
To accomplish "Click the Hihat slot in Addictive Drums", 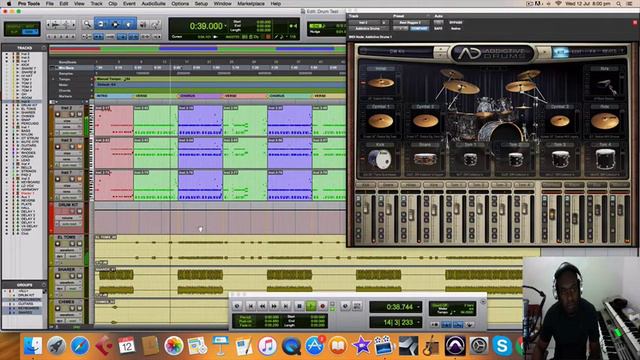I will [x=380, y=83].
